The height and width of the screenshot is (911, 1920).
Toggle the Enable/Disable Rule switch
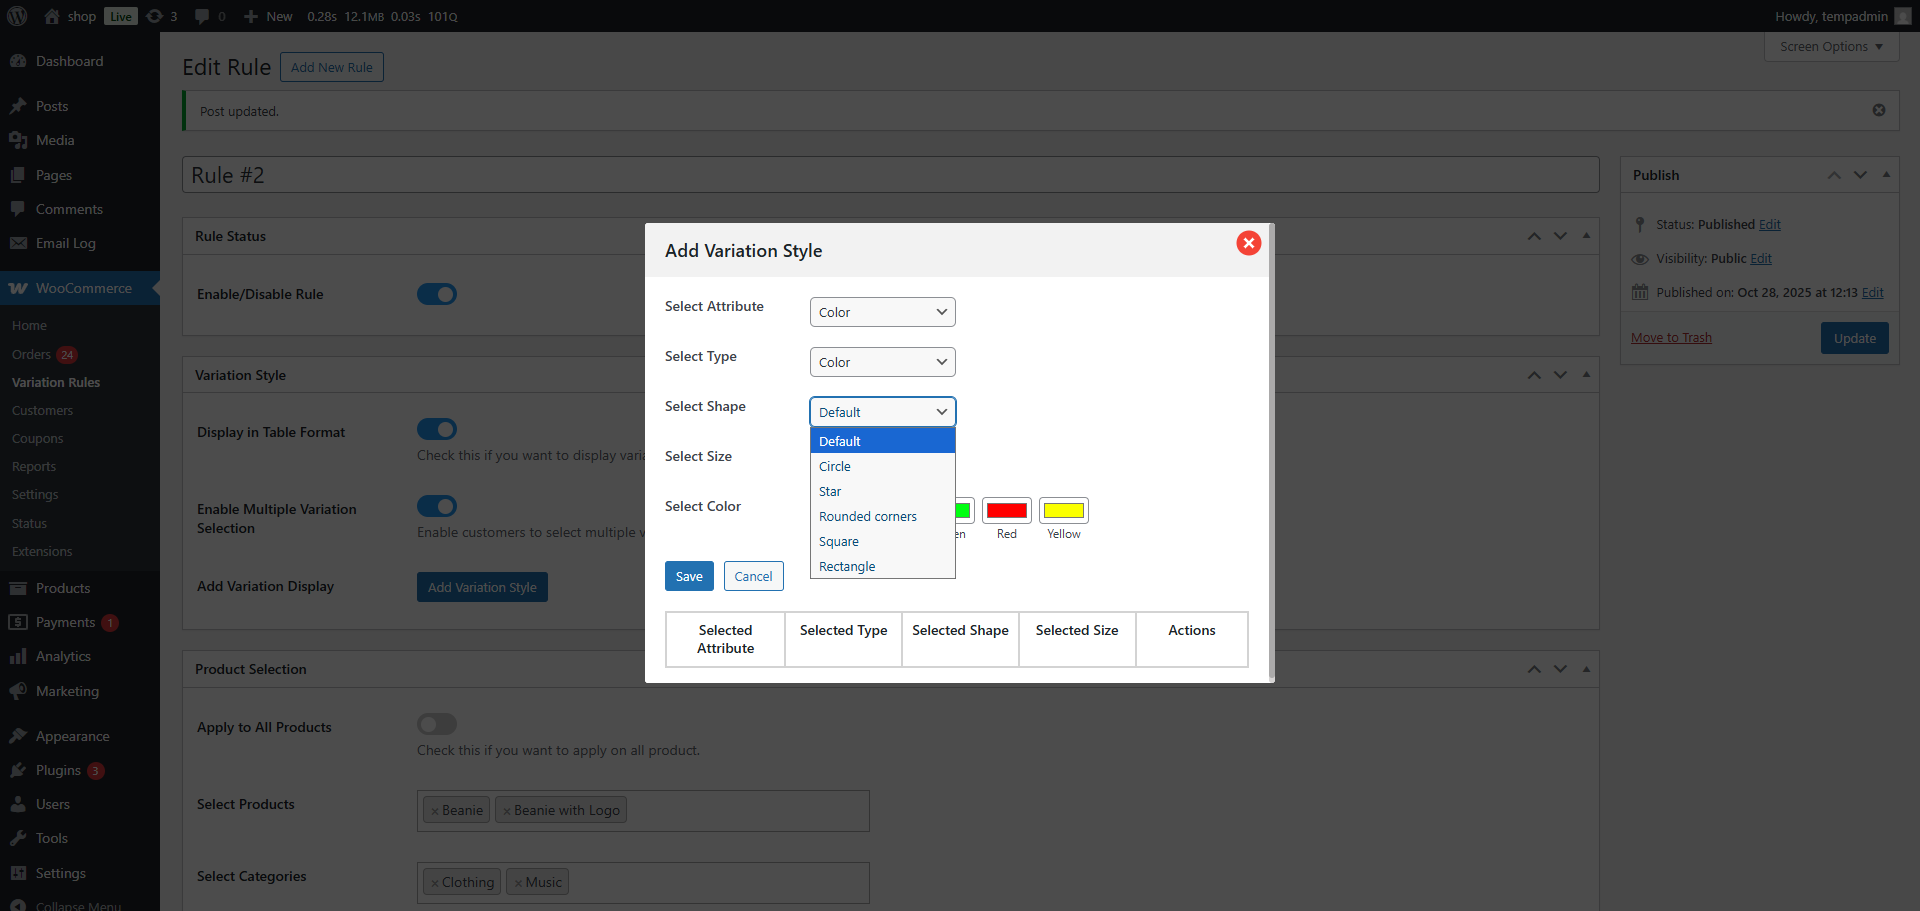point(437,294)
